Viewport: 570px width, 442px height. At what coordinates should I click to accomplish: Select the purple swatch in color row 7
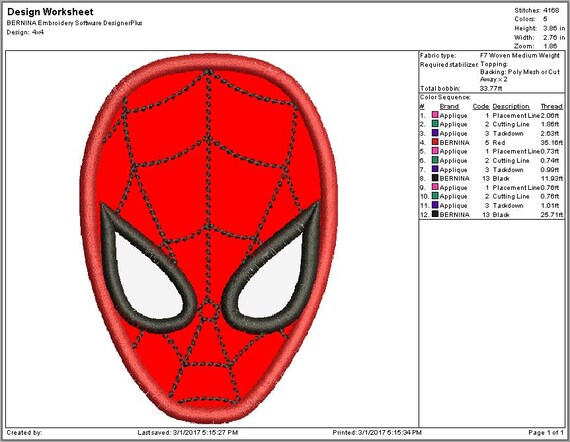pos(435,169)
